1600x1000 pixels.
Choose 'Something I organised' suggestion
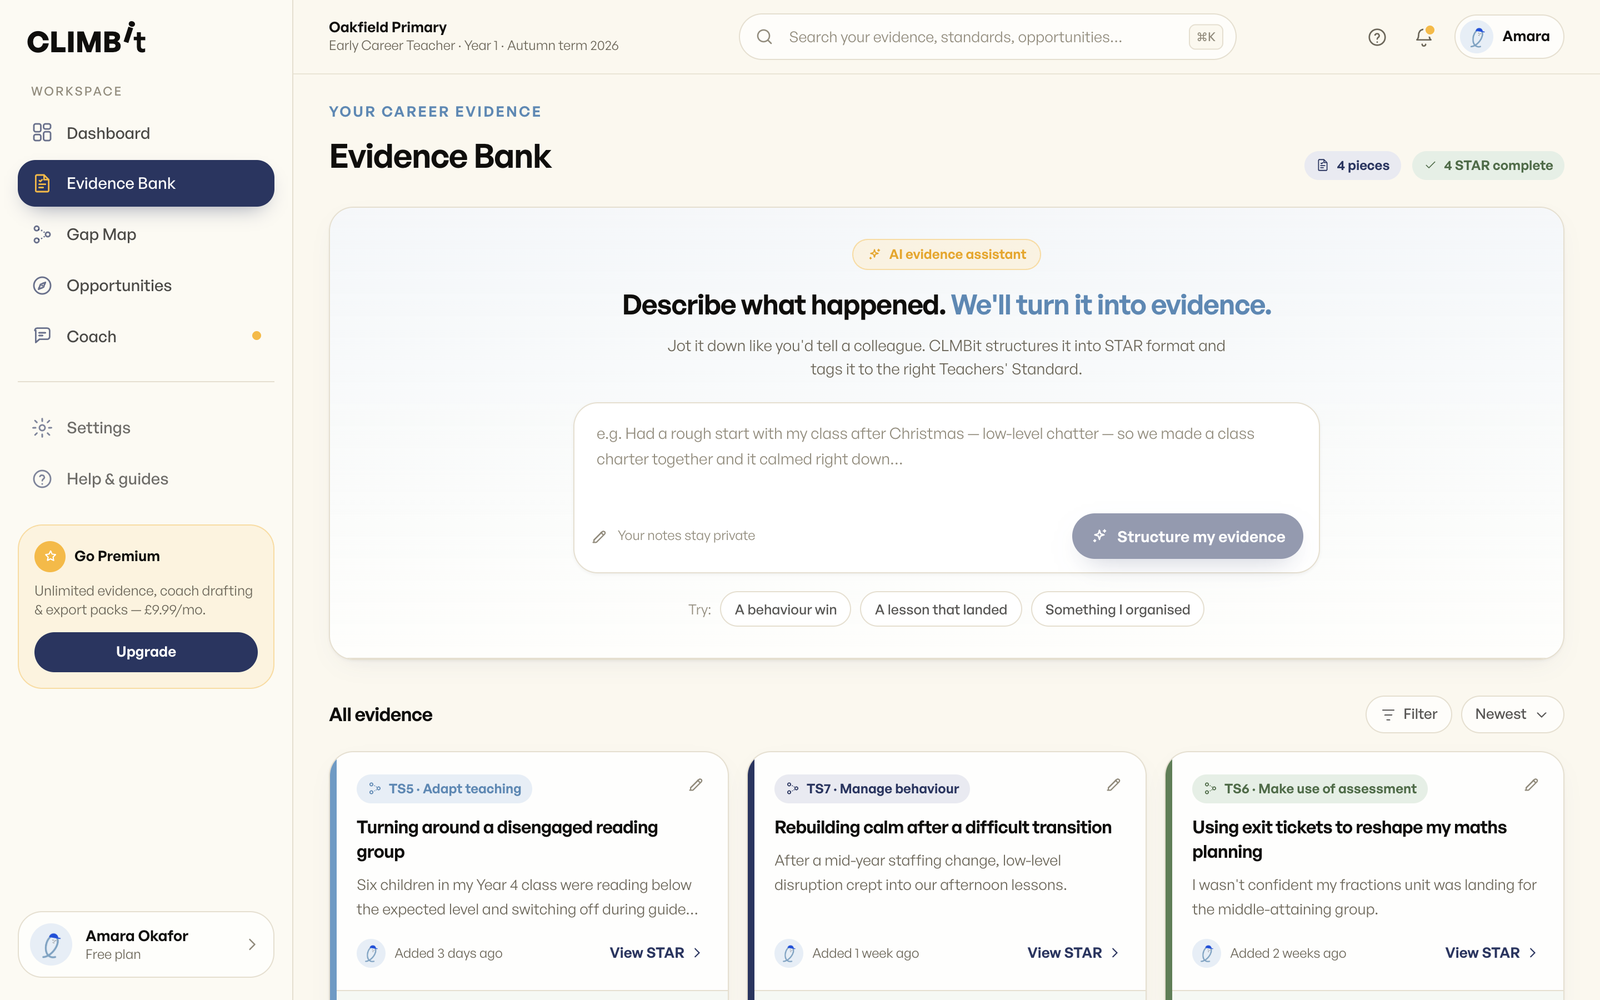[1117, 610]
